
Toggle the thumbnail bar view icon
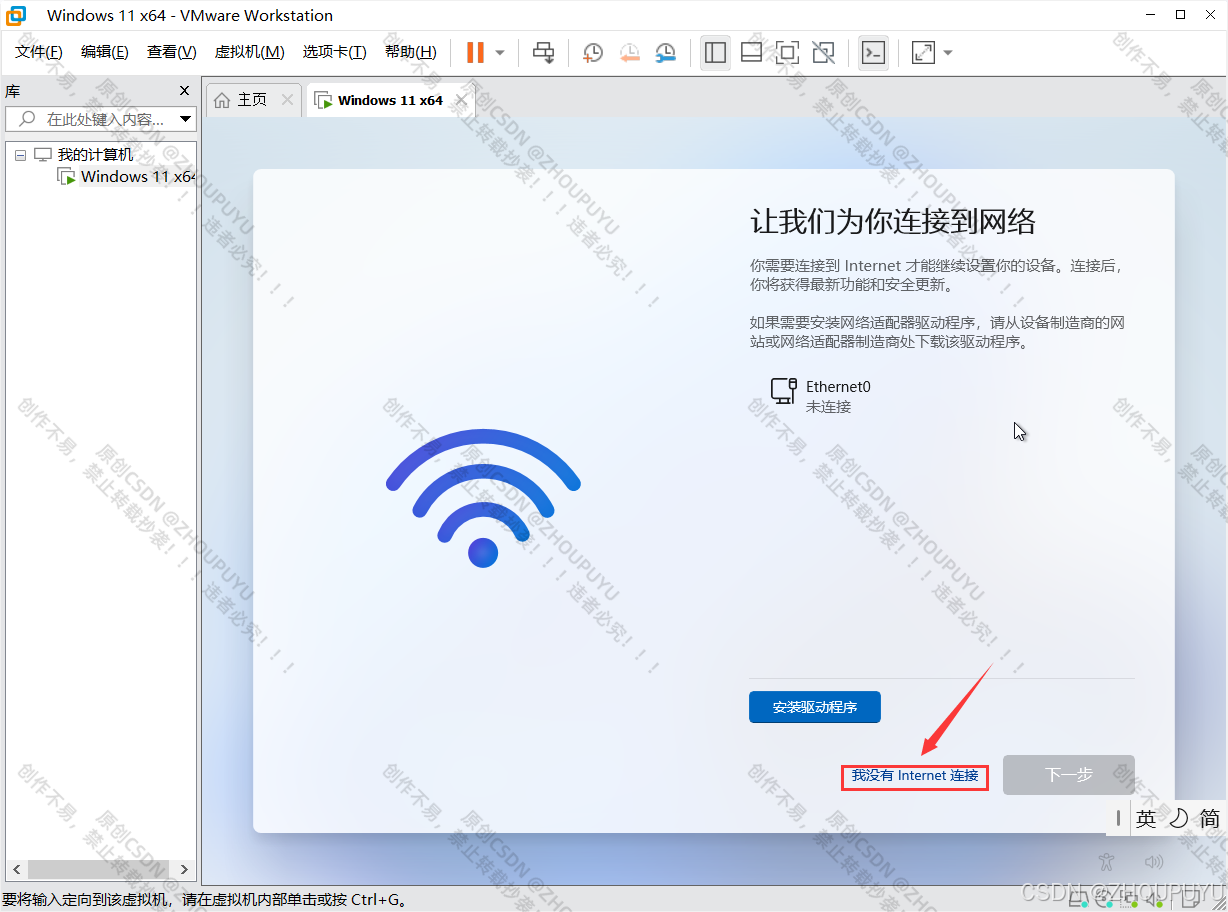tap(751, 52)
